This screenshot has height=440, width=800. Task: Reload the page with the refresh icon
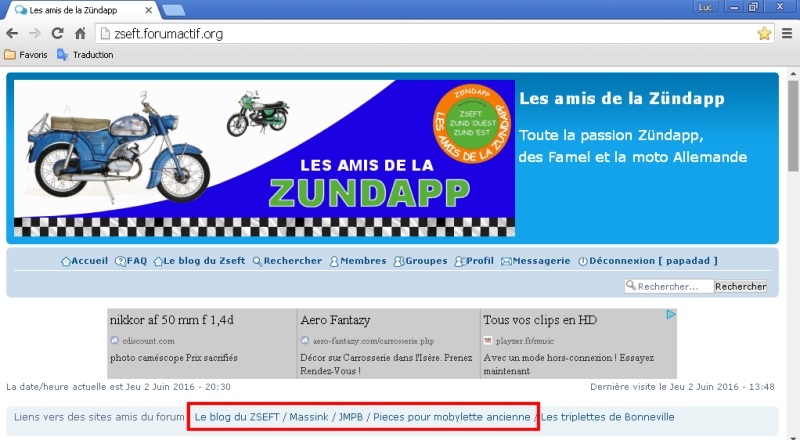click(57, 34)
